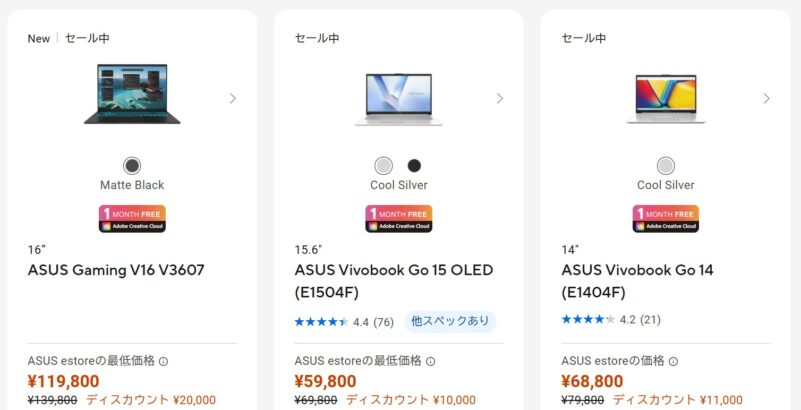Select Matte Black color for Gaming V16

(x=132, y=166)
